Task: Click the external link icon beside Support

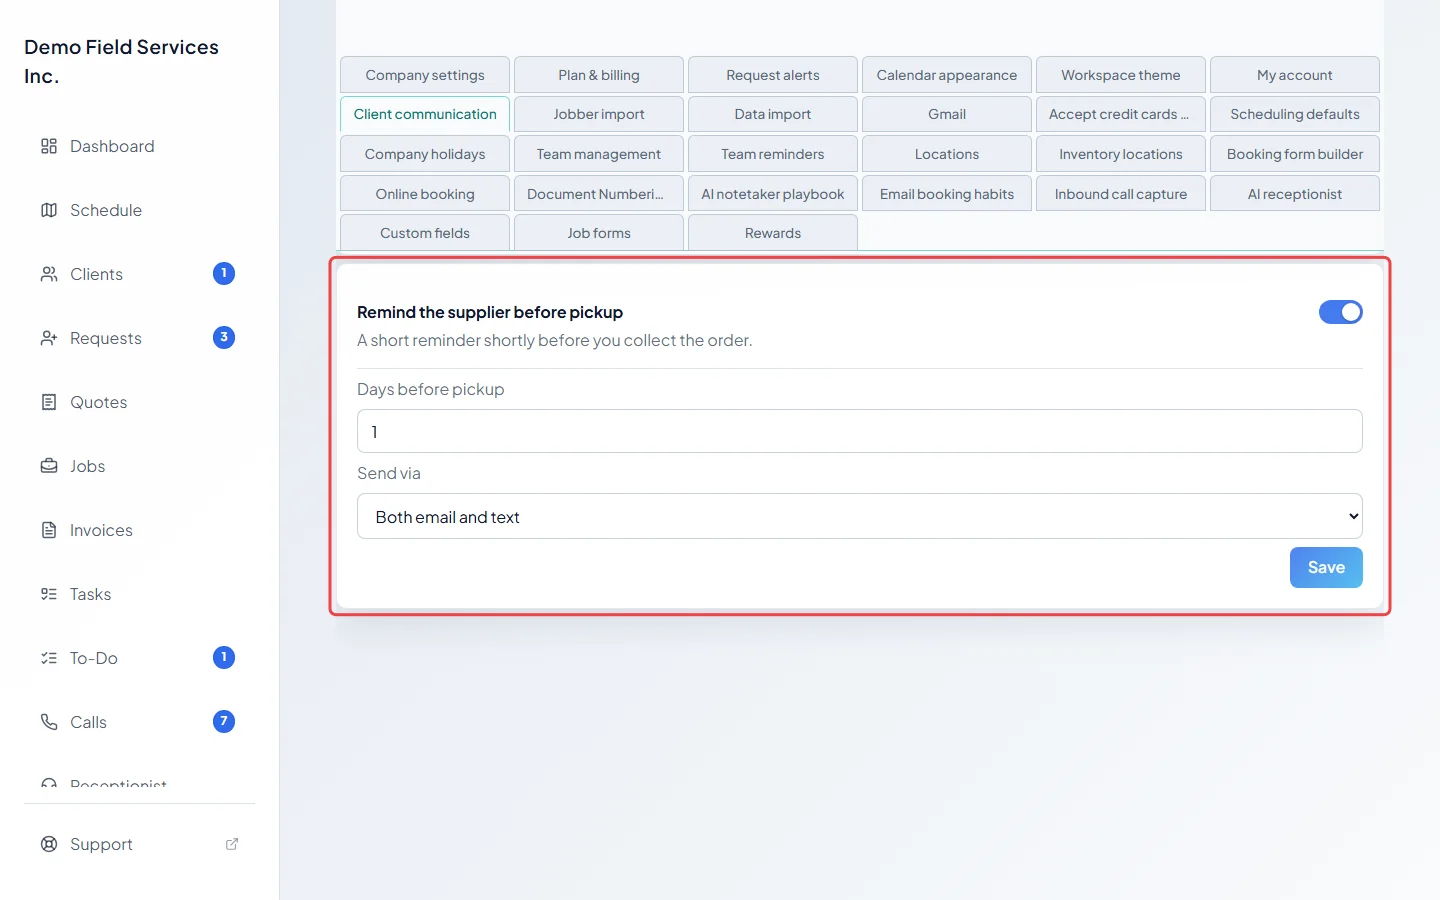Action: tap(232, 844)
